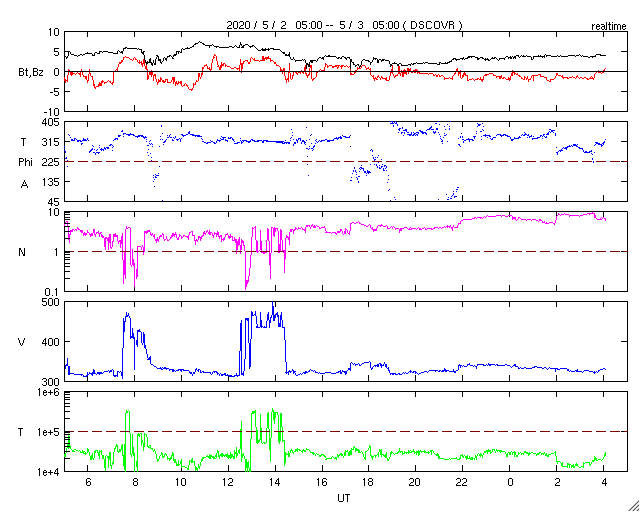
Task: Click hour '8' on the UT time axis
Action: click(x=135, y=482)
